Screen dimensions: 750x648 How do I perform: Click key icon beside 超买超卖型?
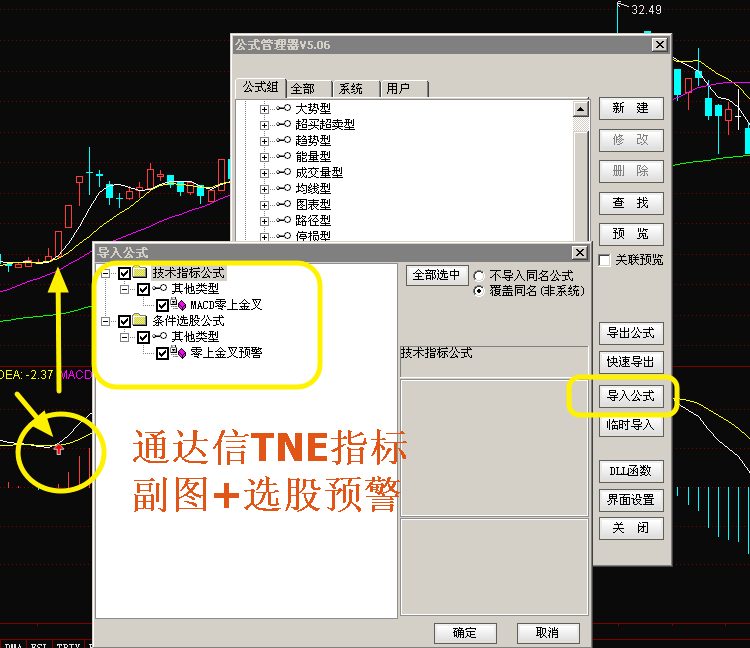[284, 124]
